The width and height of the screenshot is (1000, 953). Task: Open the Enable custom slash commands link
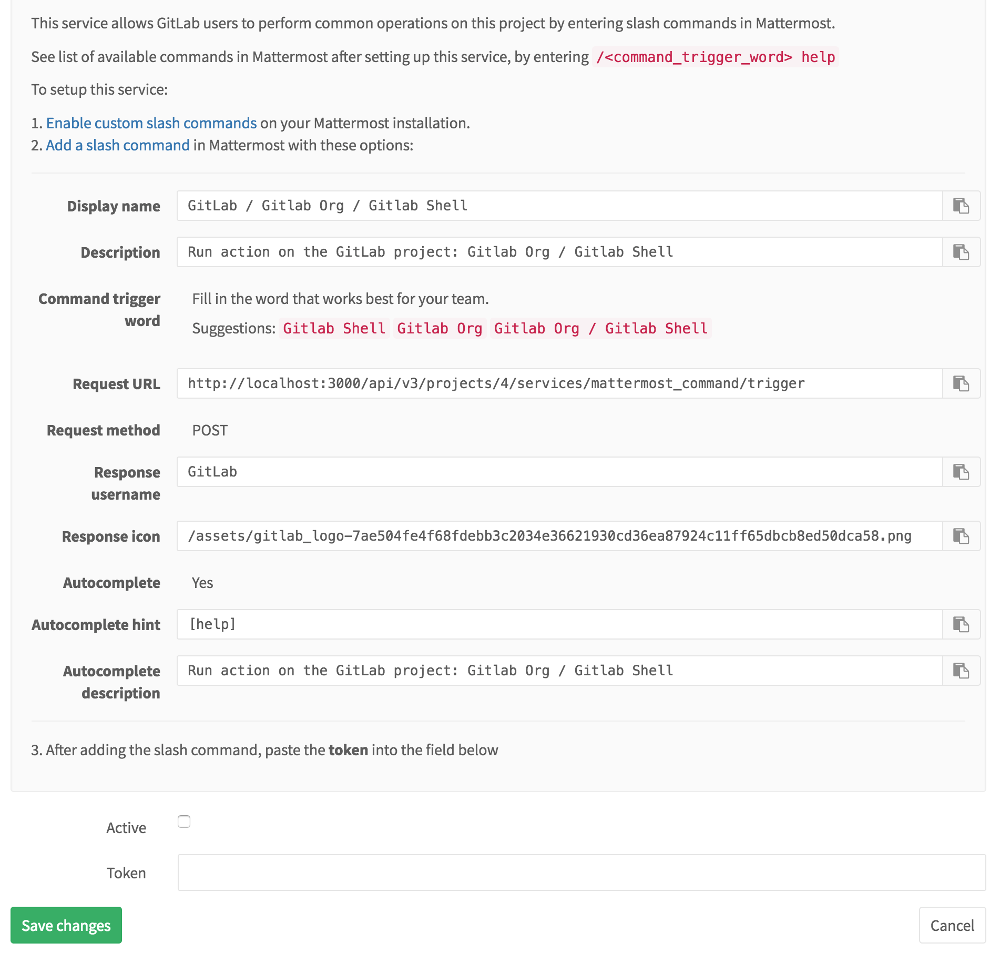pos(151,122)
